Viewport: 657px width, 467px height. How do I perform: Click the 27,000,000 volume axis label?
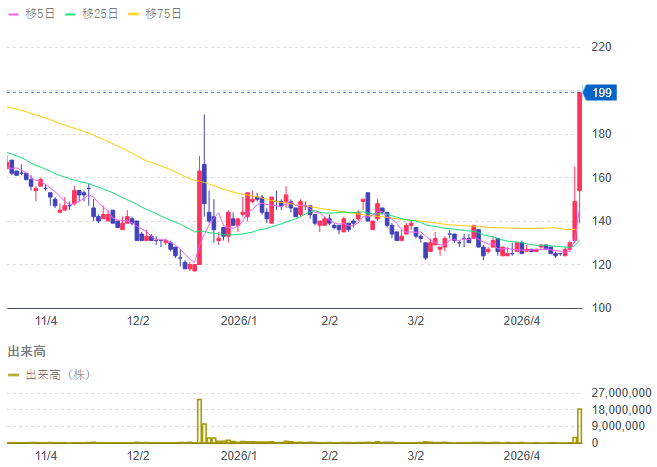coord(621,393)
